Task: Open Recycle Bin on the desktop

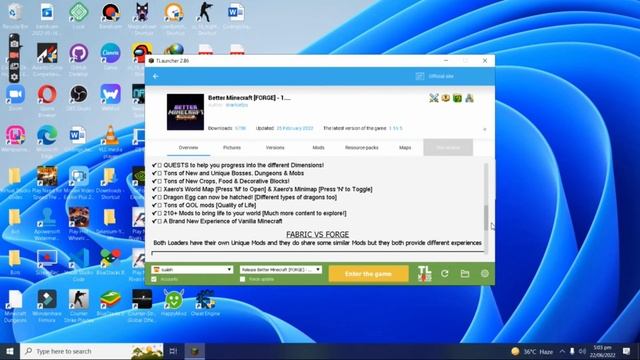Action: click(x=15, y=16)
